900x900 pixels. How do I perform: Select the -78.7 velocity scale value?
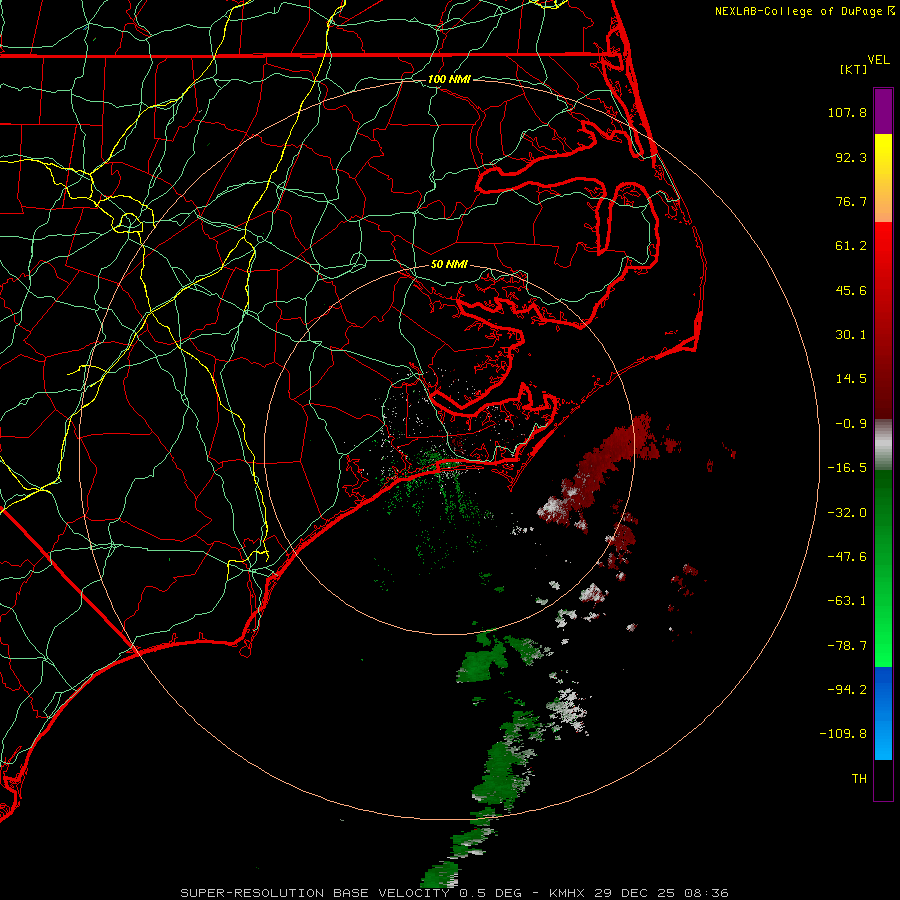[x=847, y=646]
